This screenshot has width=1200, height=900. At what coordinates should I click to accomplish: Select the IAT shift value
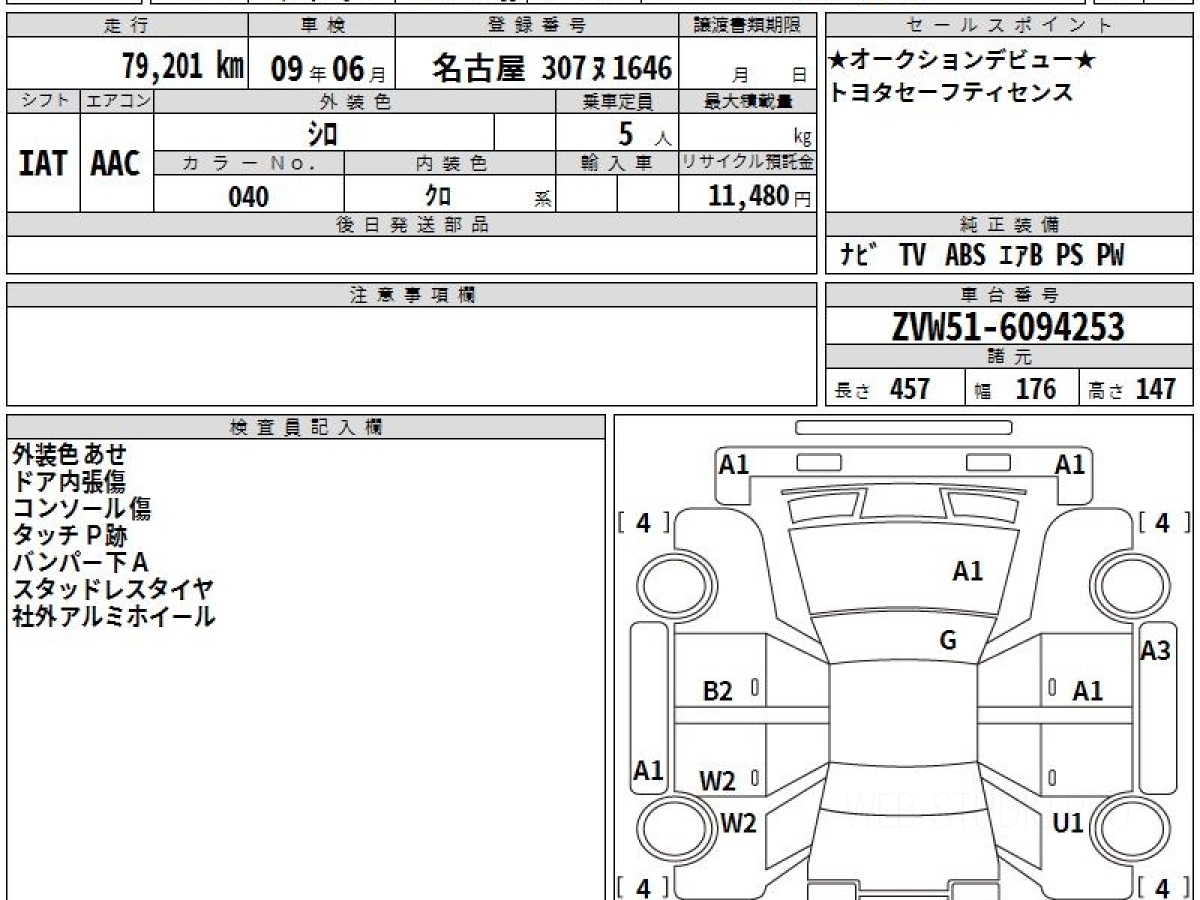coord(43,164)
